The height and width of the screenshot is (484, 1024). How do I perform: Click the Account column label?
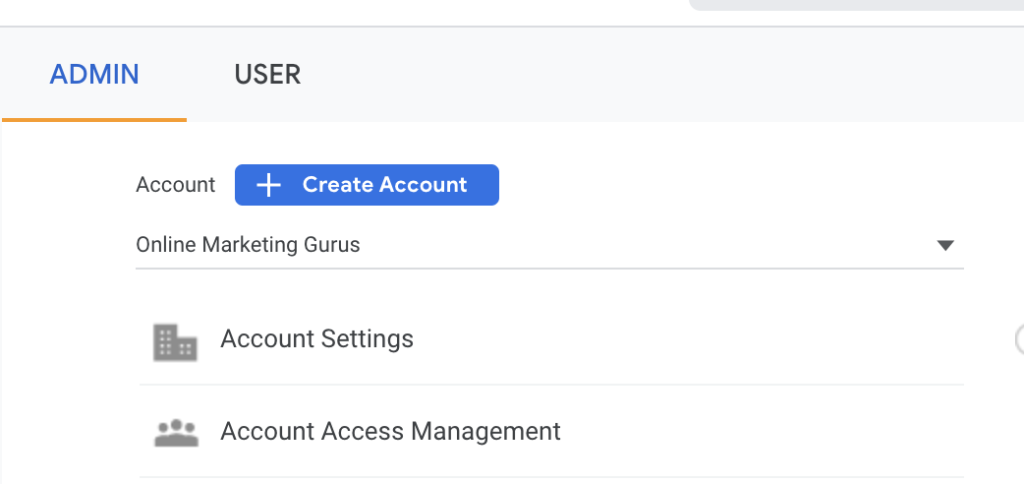point(176,185)
